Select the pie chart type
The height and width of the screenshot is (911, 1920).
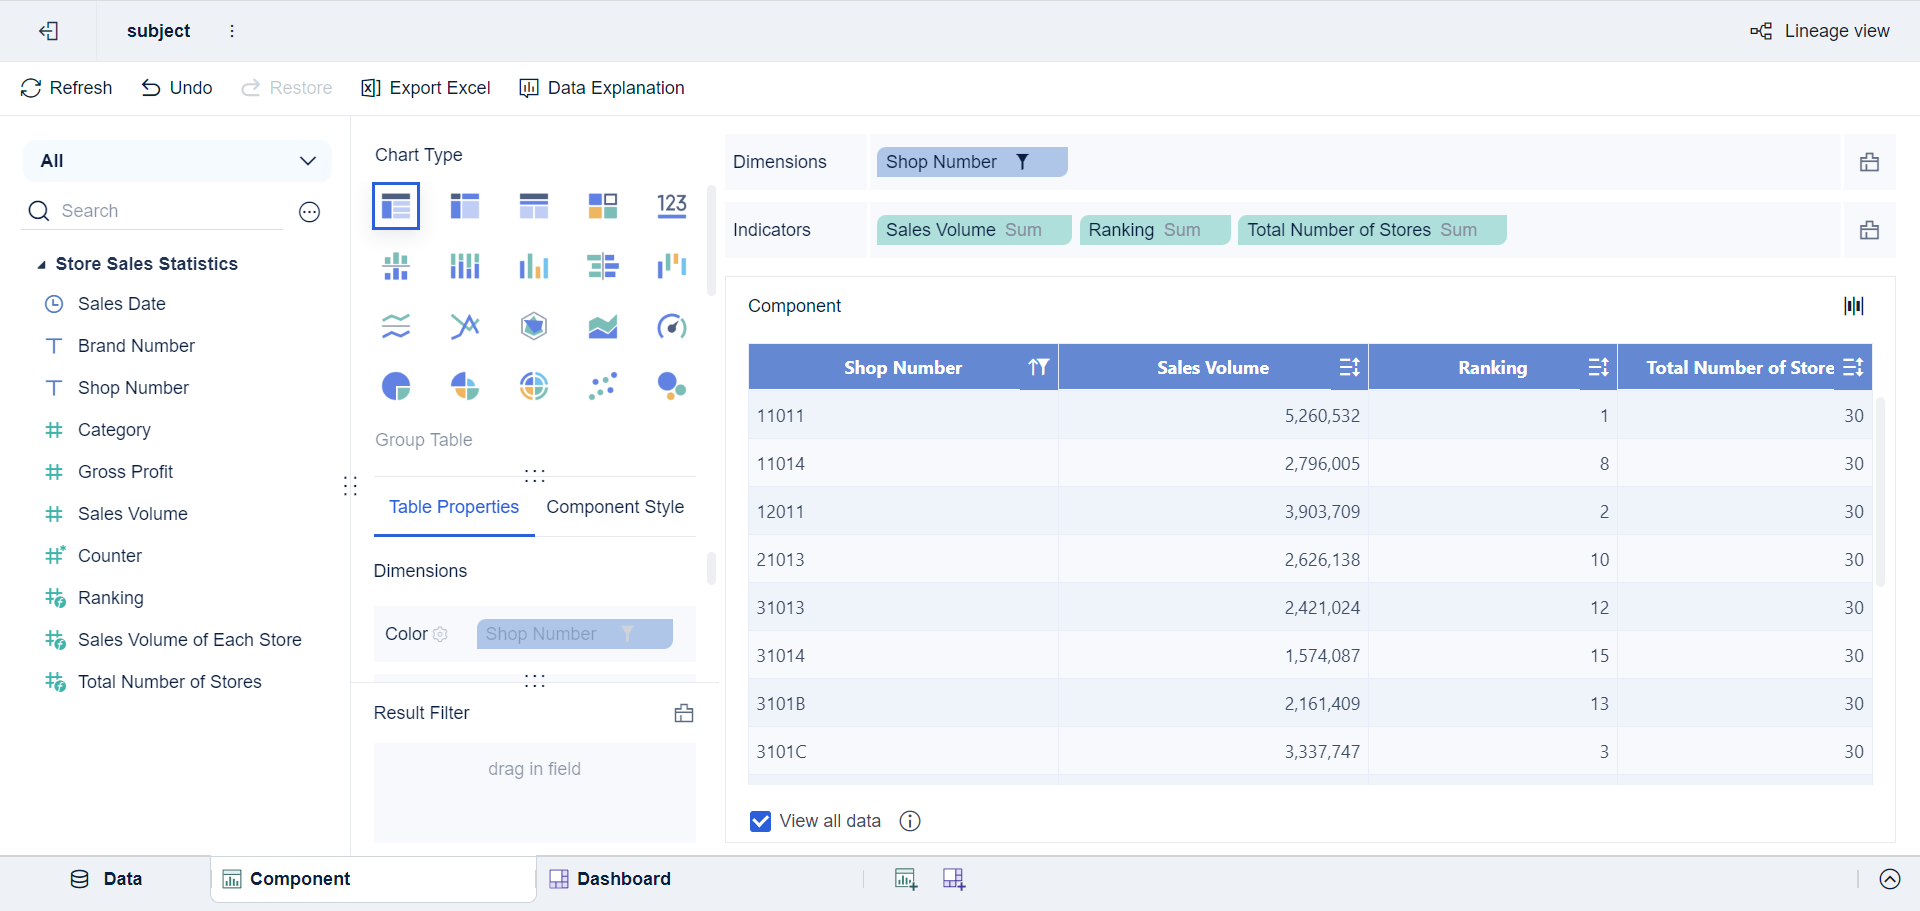click(396, 385)
